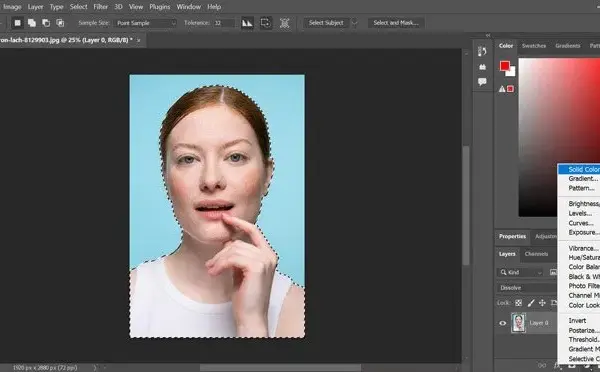Collapse the panels with double-arrow icon
Image resolution: width=600 pixels, height=372 pixels.
point(488,35)
